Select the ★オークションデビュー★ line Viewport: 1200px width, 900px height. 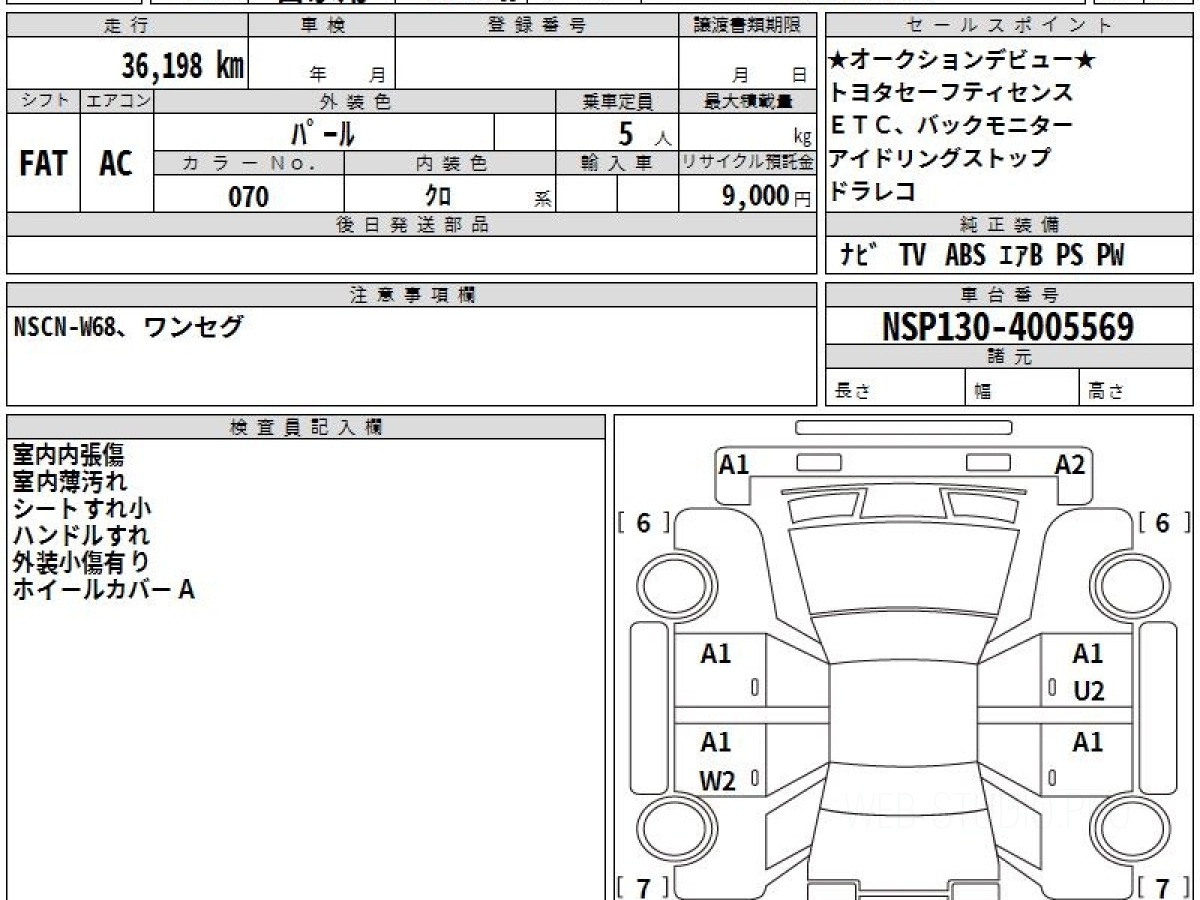pyautogui.click(x=962, y=61)
